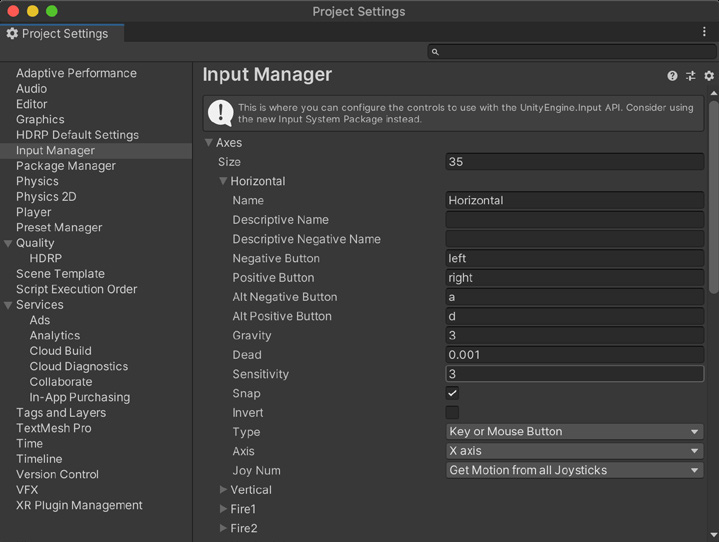Image resolution: width=719 pixels, height=542 pixels.
Task: Open Tags and Layers settings
Action: click(x=61, y=413)
